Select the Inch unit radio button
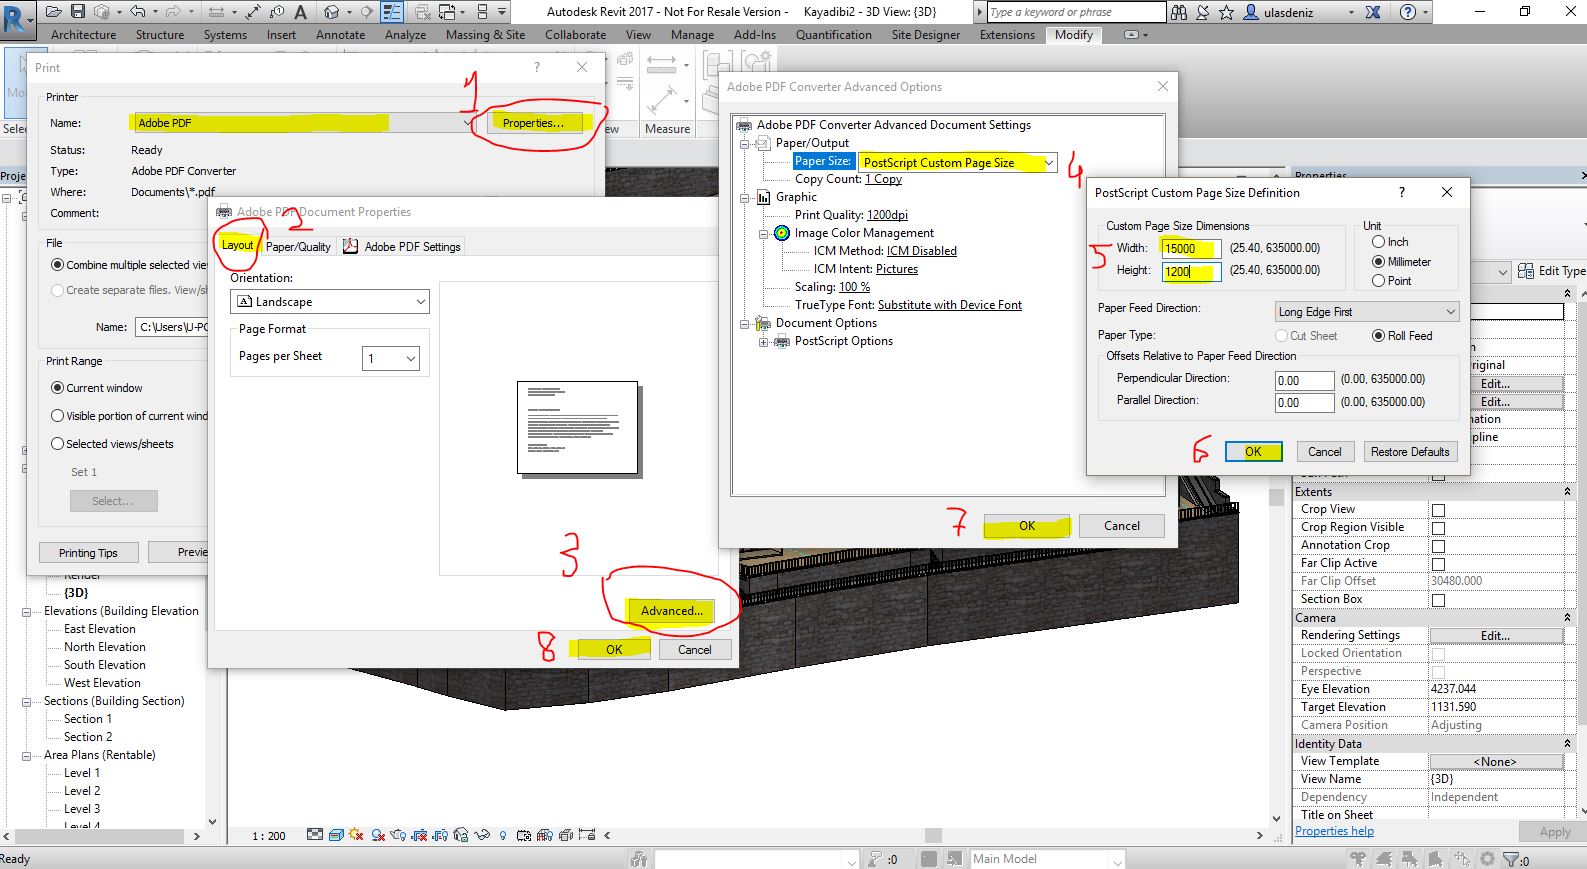The image size is (1587, 869). 1378,242
